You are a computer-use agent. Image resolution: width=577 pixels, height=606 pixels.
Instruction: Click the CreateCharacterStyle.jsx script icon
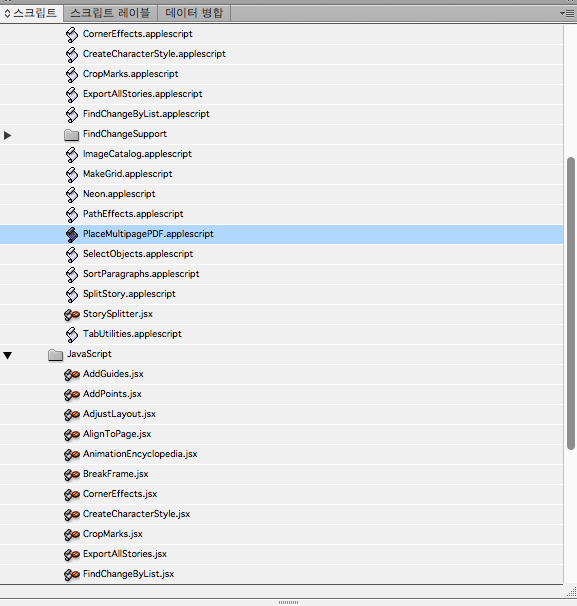[72, 515]
